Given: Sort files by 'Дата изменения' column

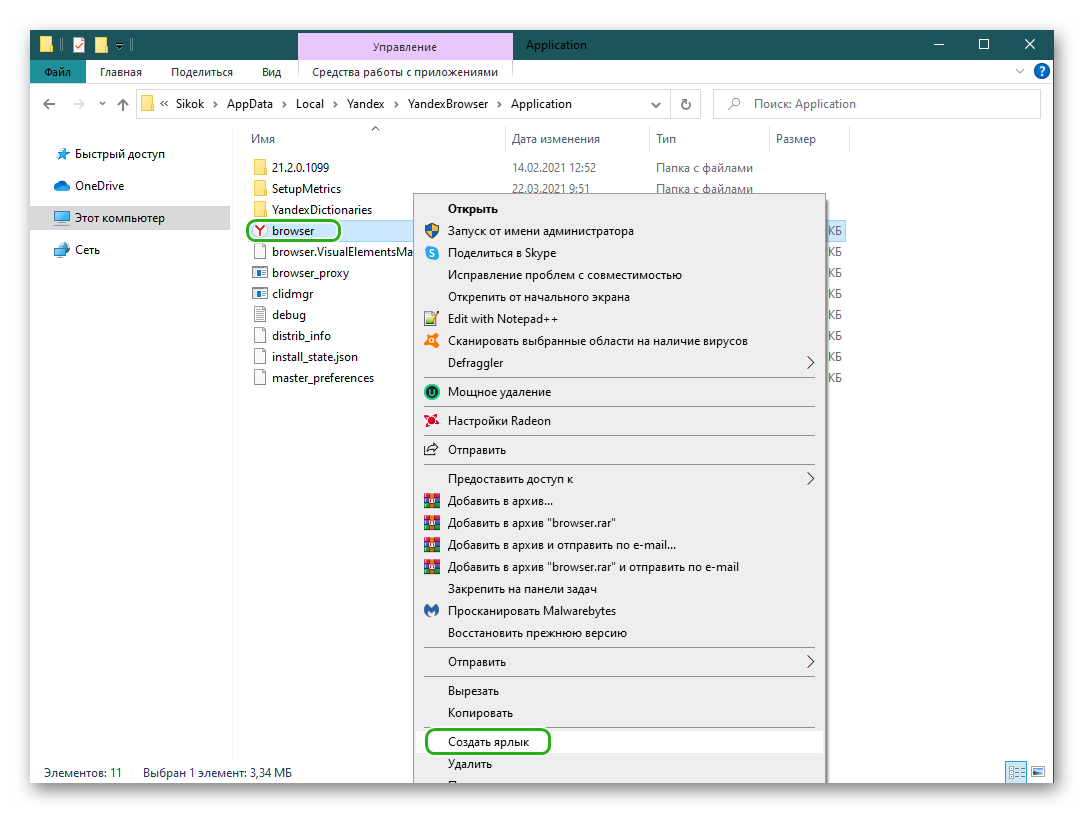Looking at the screenshot, I should pyautogui.click(x=555, y=139).
